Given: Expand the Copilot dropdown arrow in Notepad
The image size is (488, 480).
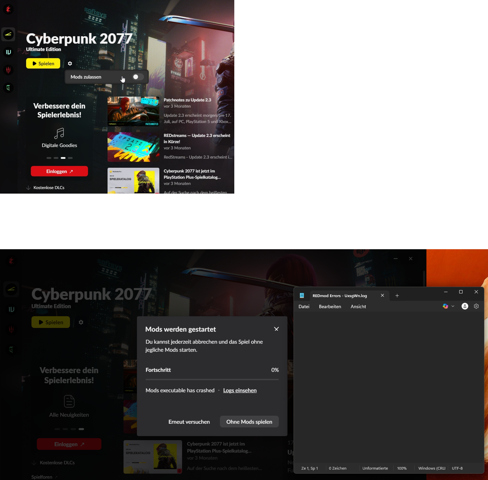Looking at the screenshot, I should click(453, 306).
